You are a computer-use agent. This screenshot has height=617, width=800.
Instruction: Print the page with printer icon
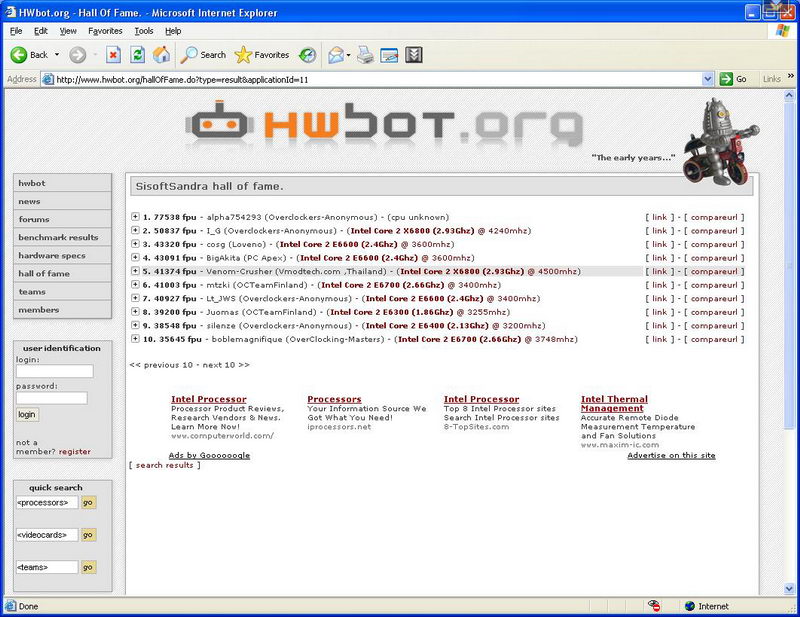tap(365, 55)
